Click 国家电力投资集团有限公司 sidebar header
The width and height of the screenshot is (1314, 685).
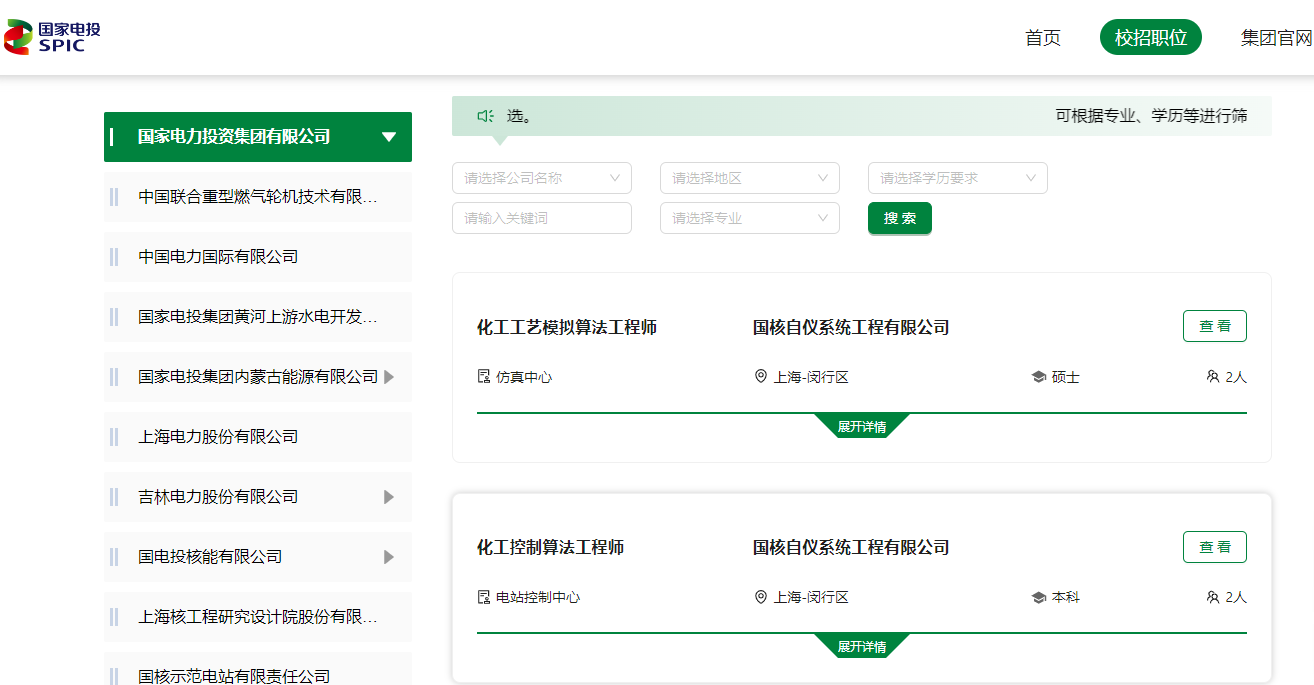point(258,137)
